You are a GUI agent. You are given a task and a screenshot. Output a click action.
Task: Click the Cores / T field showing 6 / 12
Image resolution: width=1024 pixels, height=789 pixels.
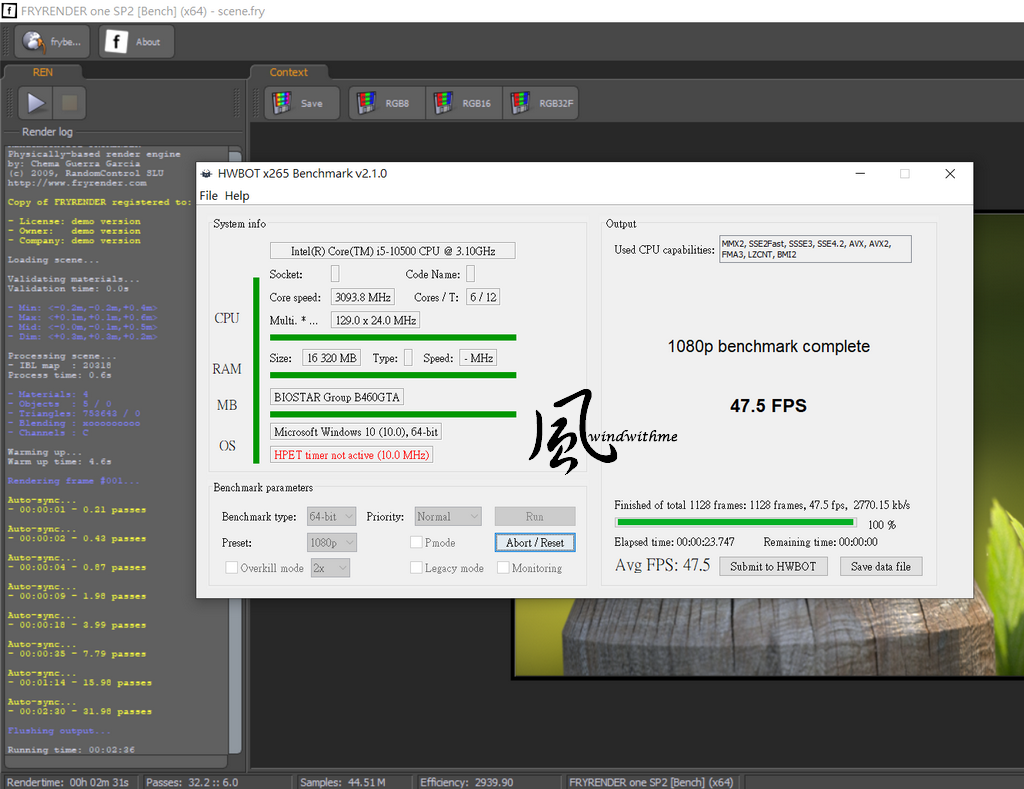(x=483, y=297)
